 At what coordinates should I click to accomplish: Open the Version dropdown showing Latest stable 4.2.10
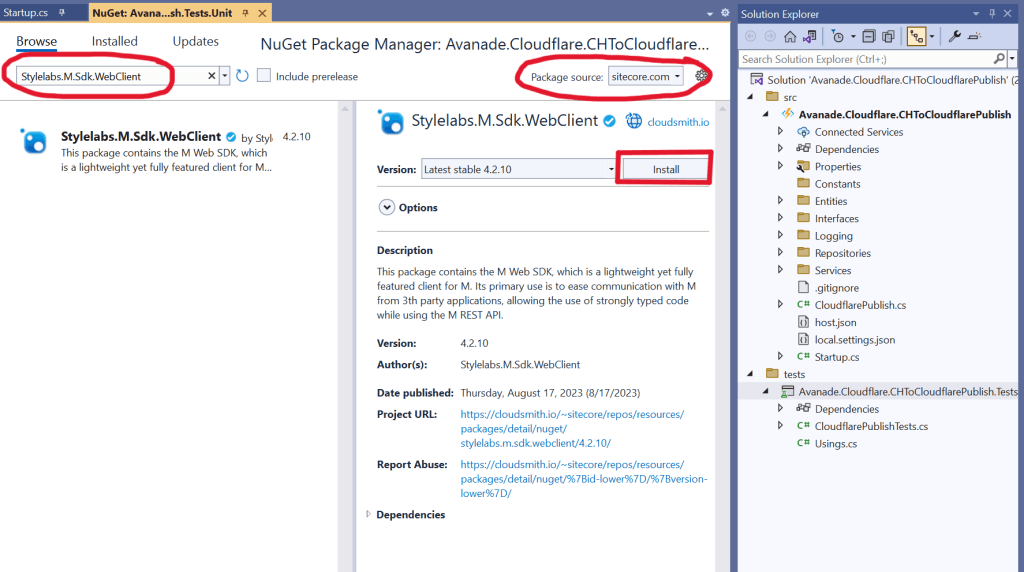518,169
